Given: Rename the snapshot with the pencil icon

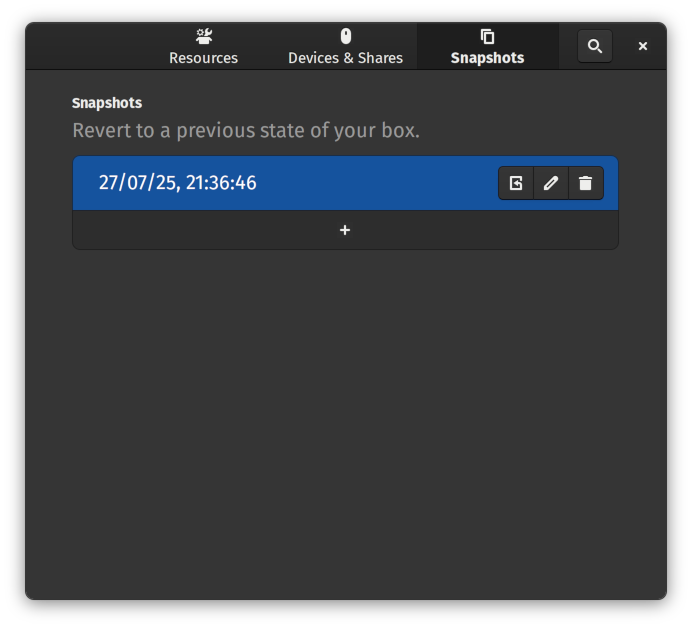Looking at the screenshot, I should 551,183.
